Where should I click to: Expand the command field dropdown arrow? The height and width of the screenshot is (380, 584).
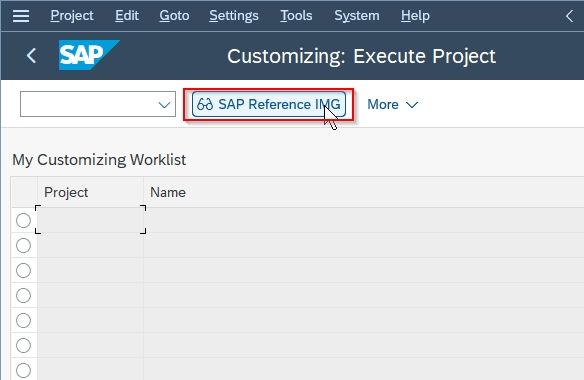tap(164, 105)
